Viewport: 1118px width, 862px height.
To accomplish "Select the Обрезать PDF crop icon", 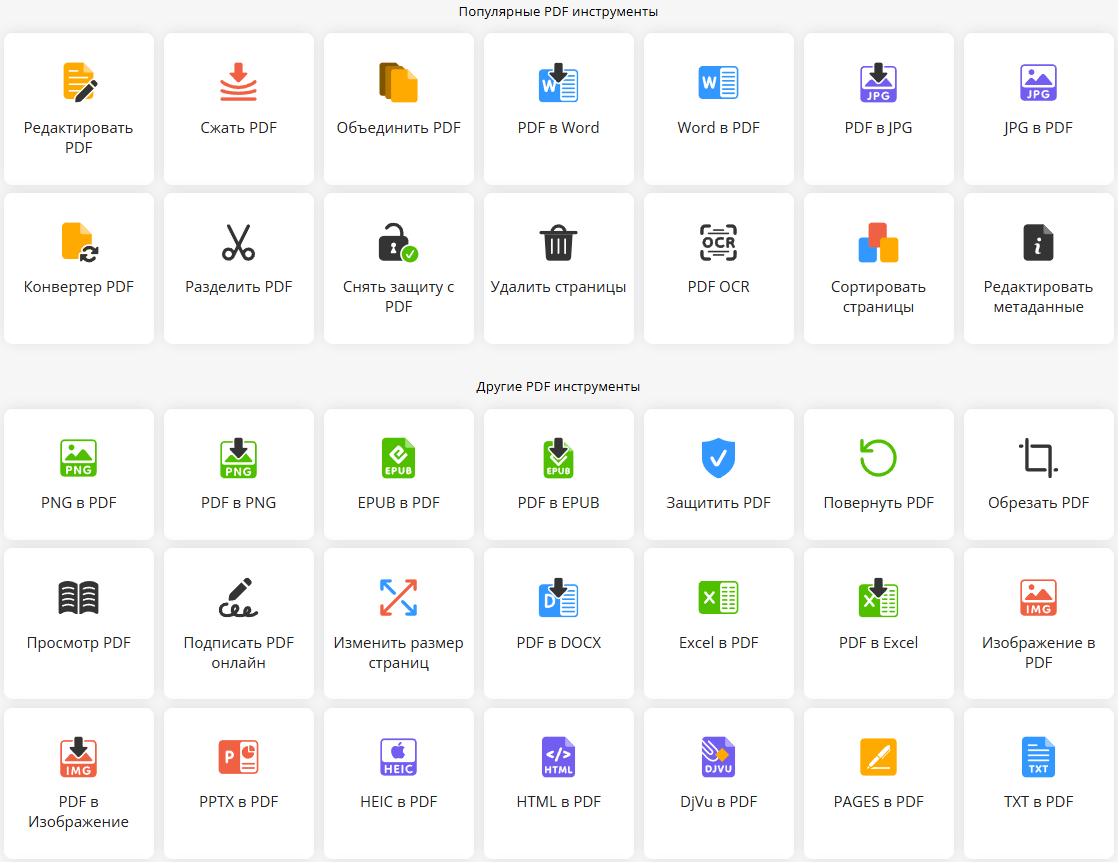I will pyautogui.click(x=1038, y=458).
